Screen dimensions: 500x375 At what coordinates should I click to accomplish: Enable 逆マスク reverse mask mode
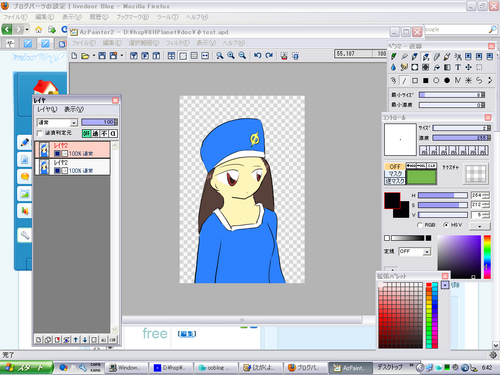pyautogui.click(x=395, y=181)
